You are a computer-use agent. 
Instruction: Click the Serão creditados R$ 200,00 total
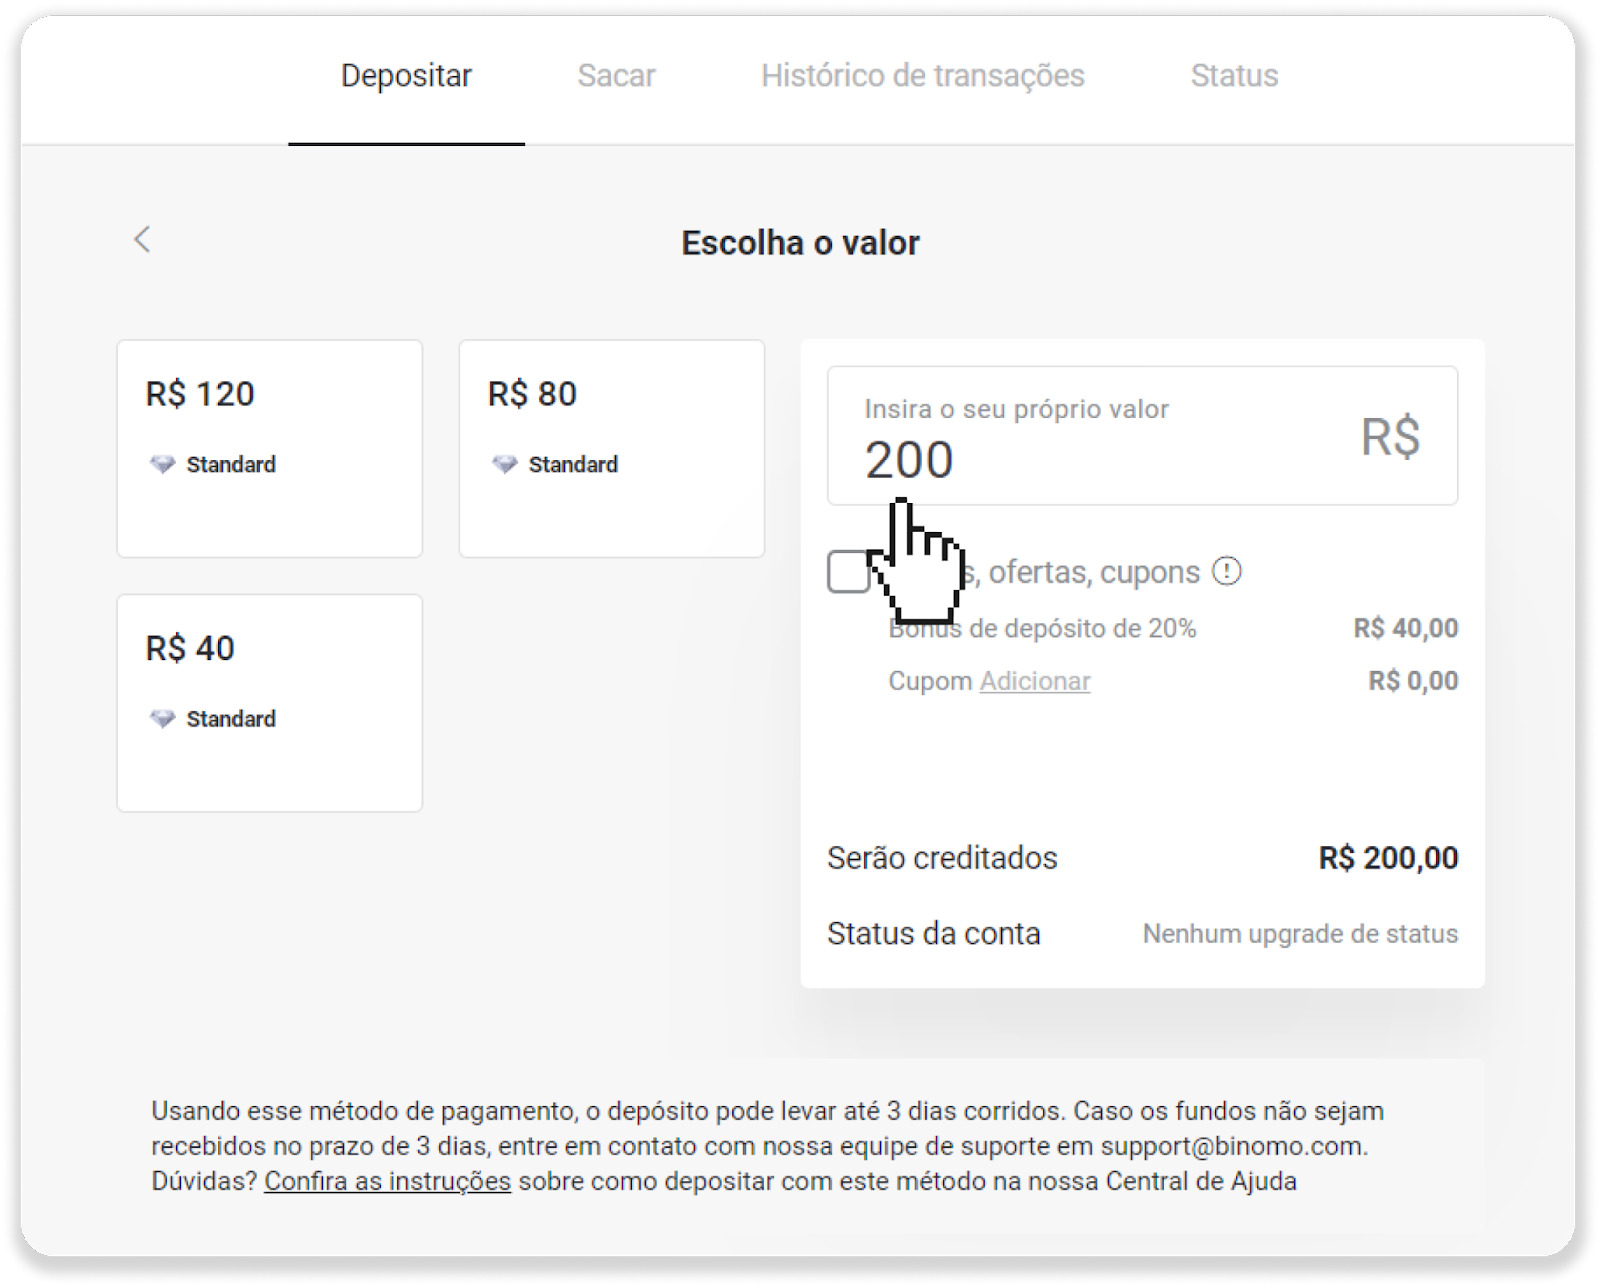point(1388,858)
